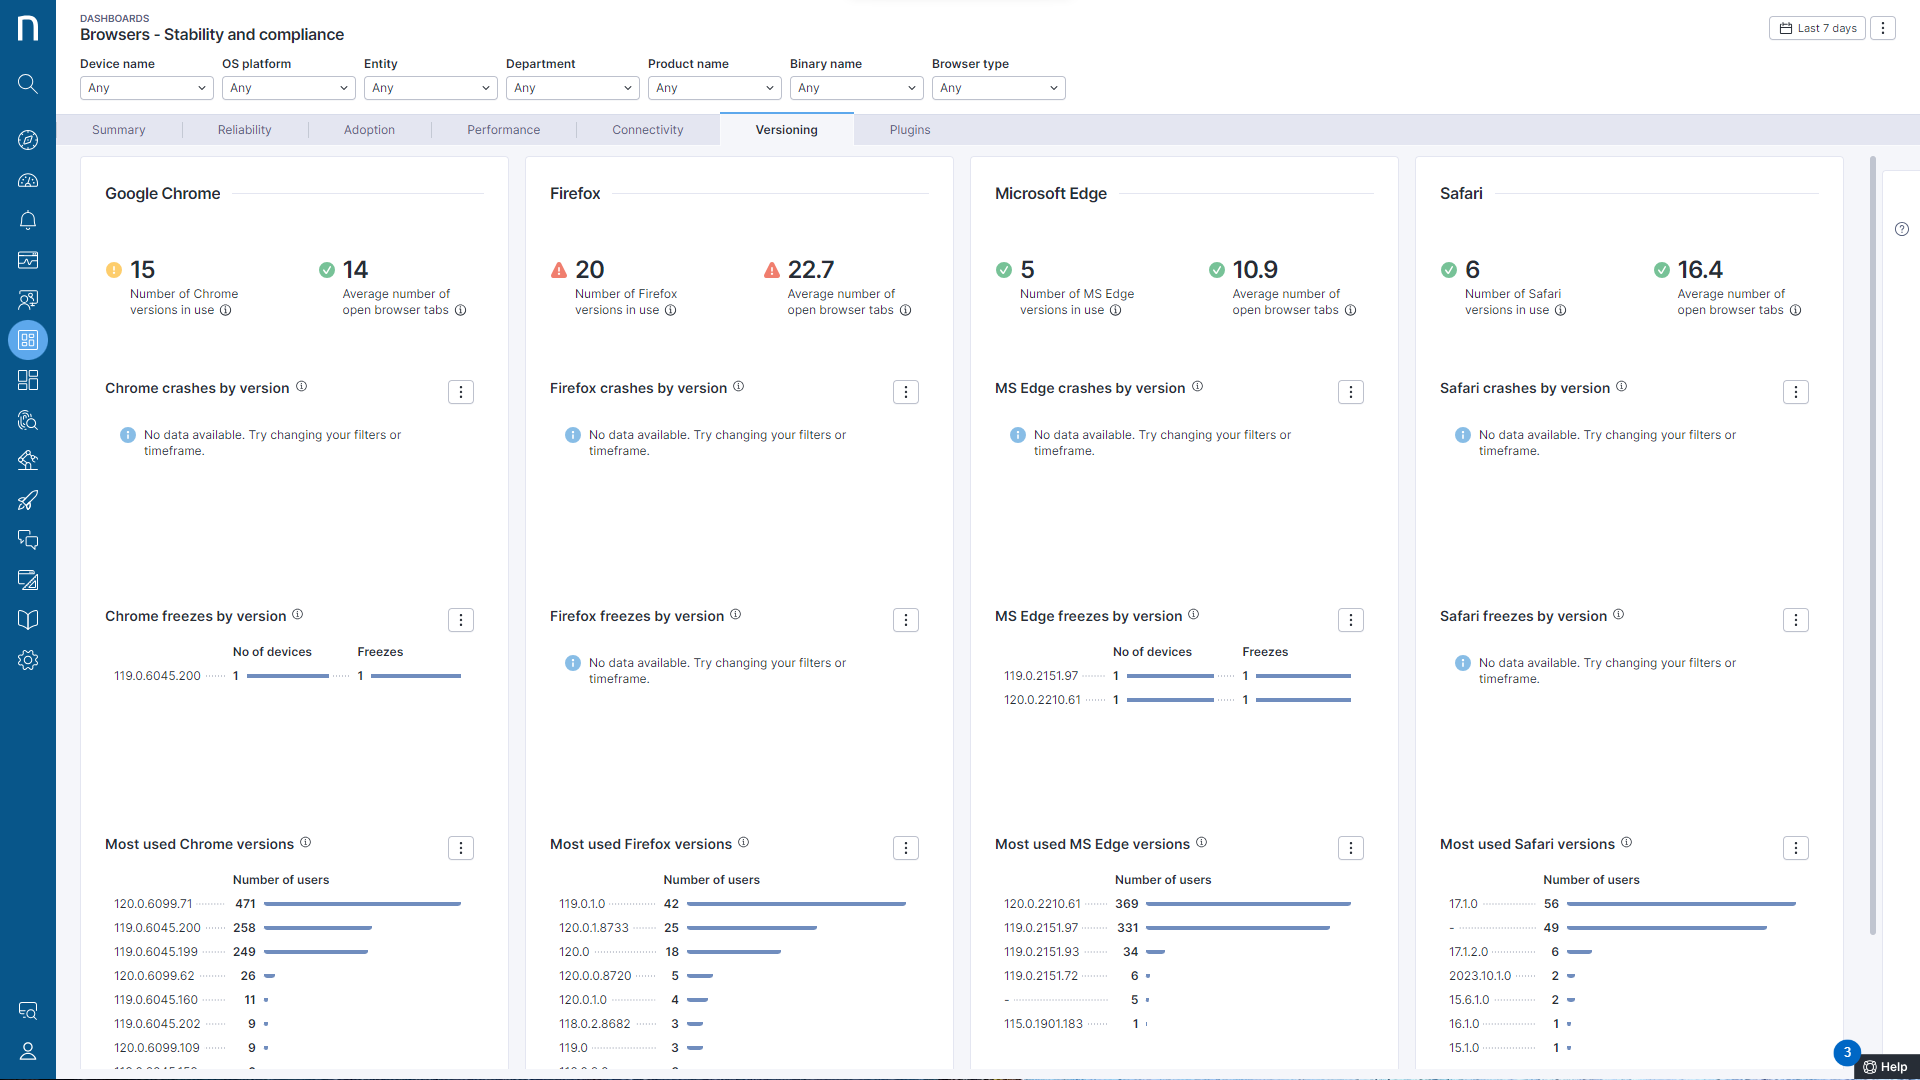
Task: Click the info icon next to Chrome versions in use
Action: pos(226,310)
